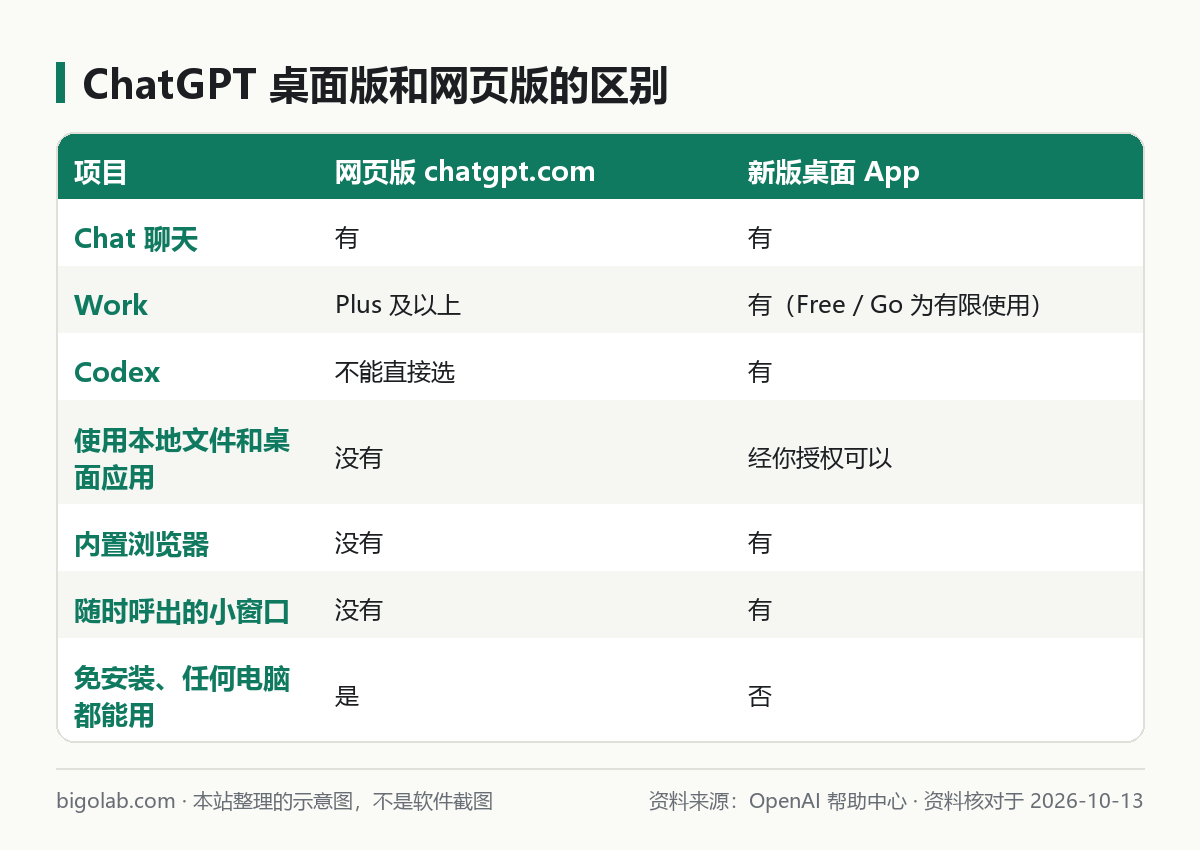1200x850 pixels.
Task: Select the "新版桌面 App" column header
Action: [x=834, y=172]
